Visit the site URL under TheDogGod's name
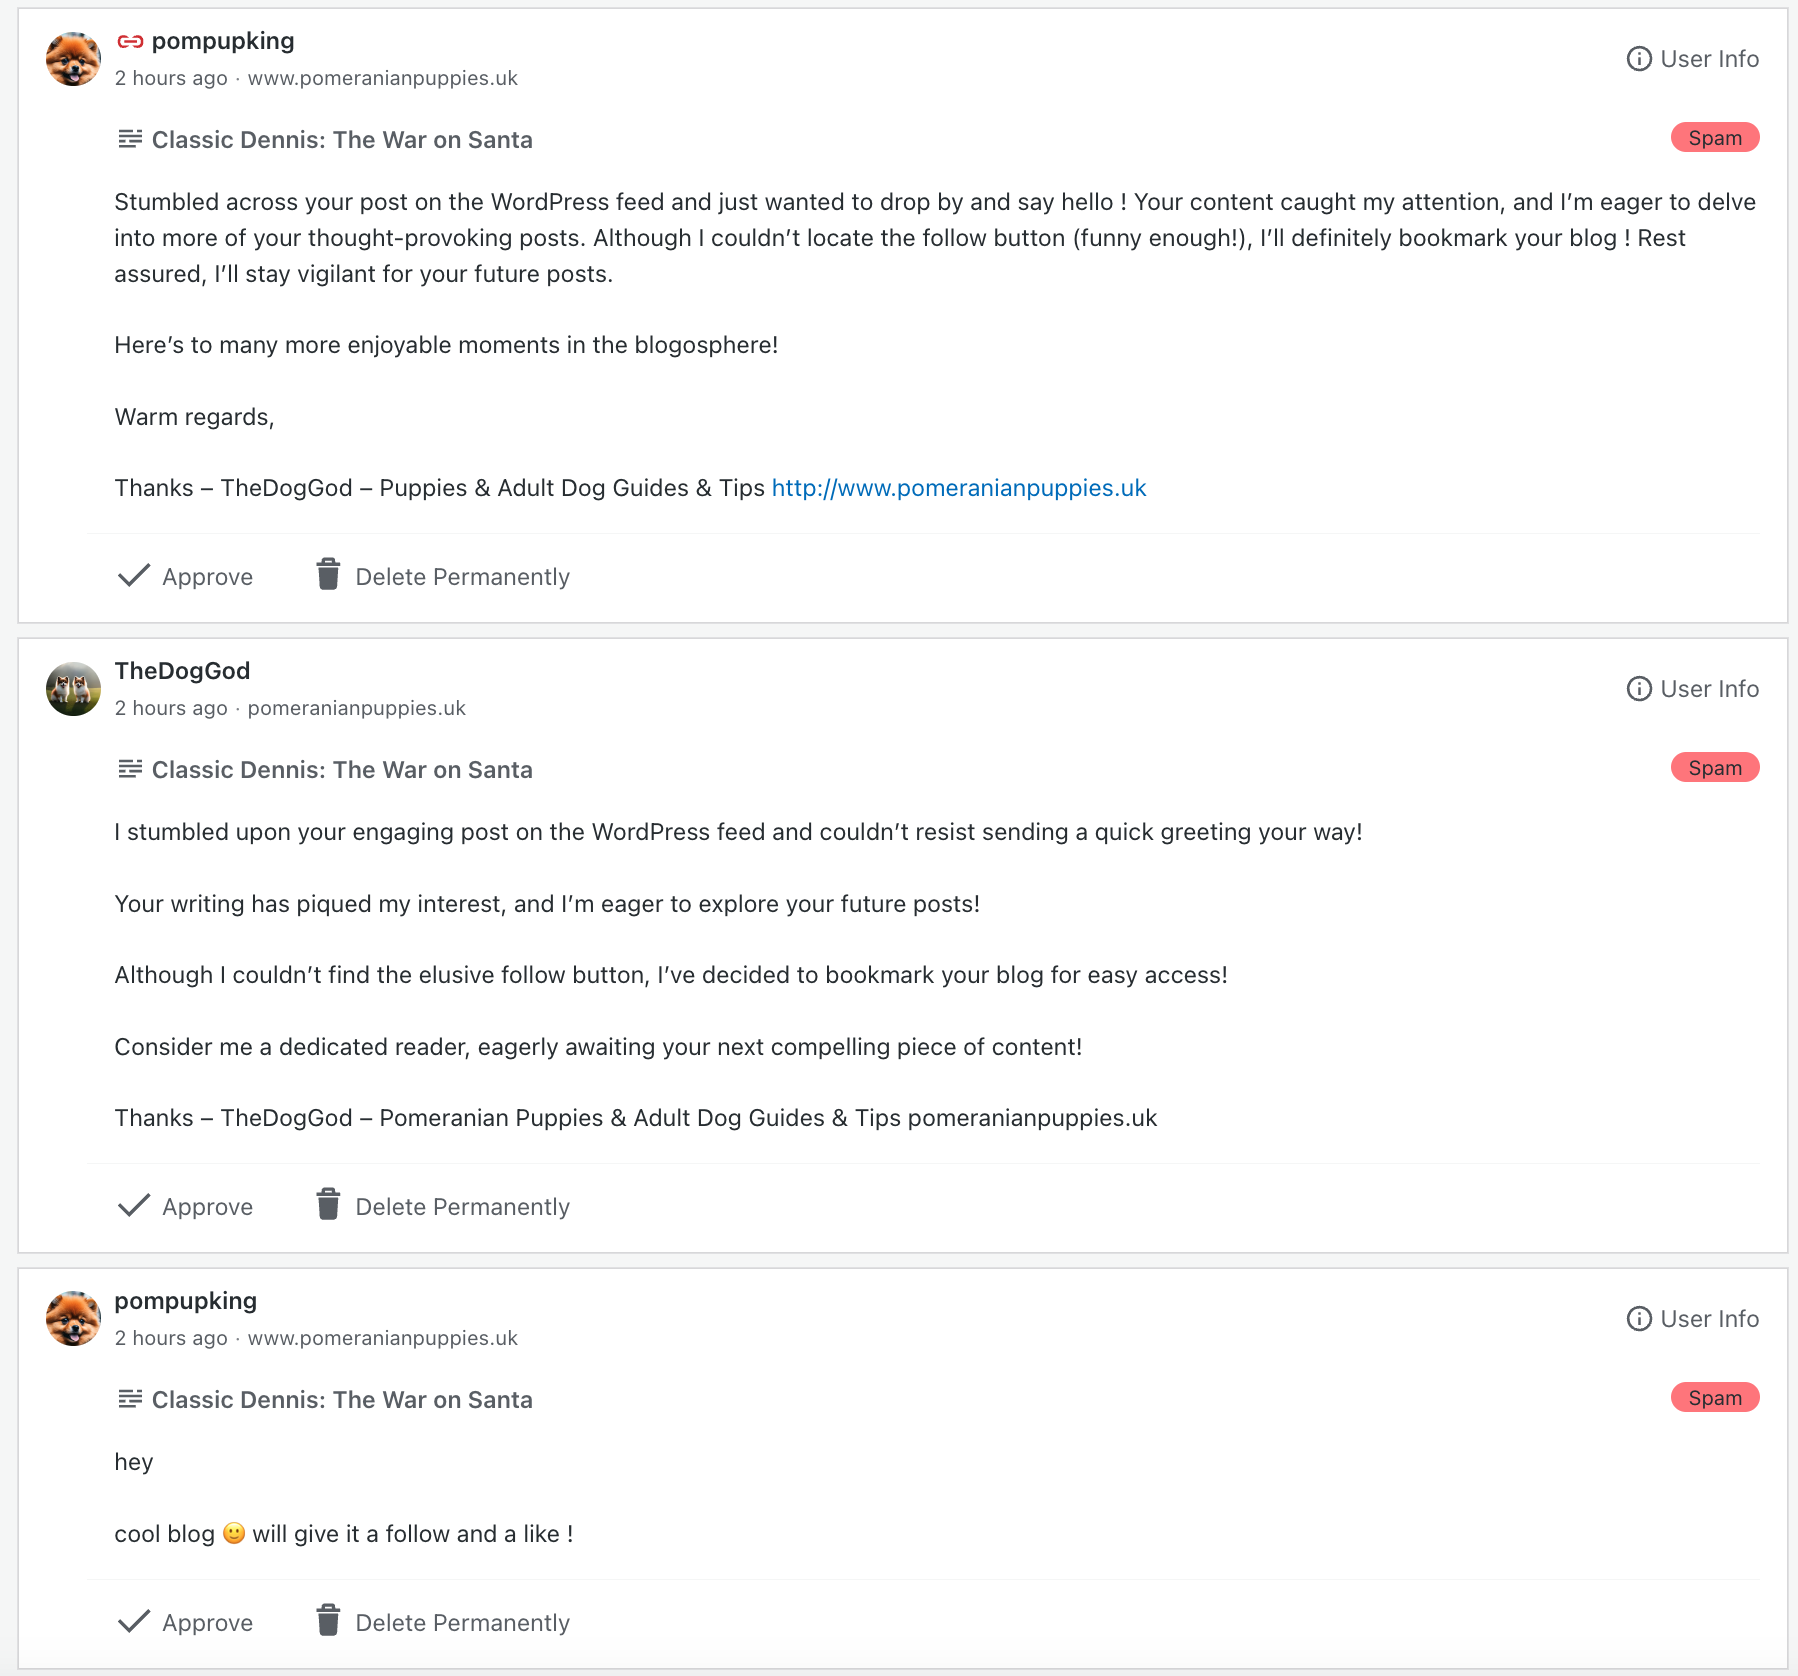 pyautogui.click(x=356, y=708)
